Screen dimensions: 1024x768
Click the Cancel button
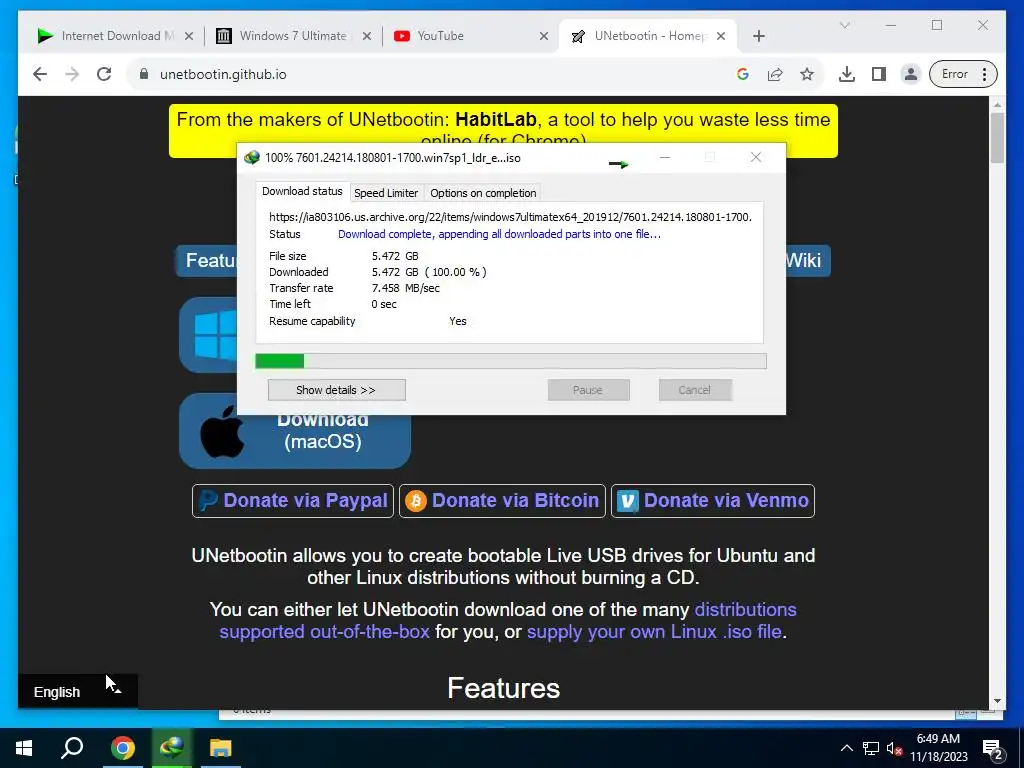pyautogui.click(x=695, y=390)
